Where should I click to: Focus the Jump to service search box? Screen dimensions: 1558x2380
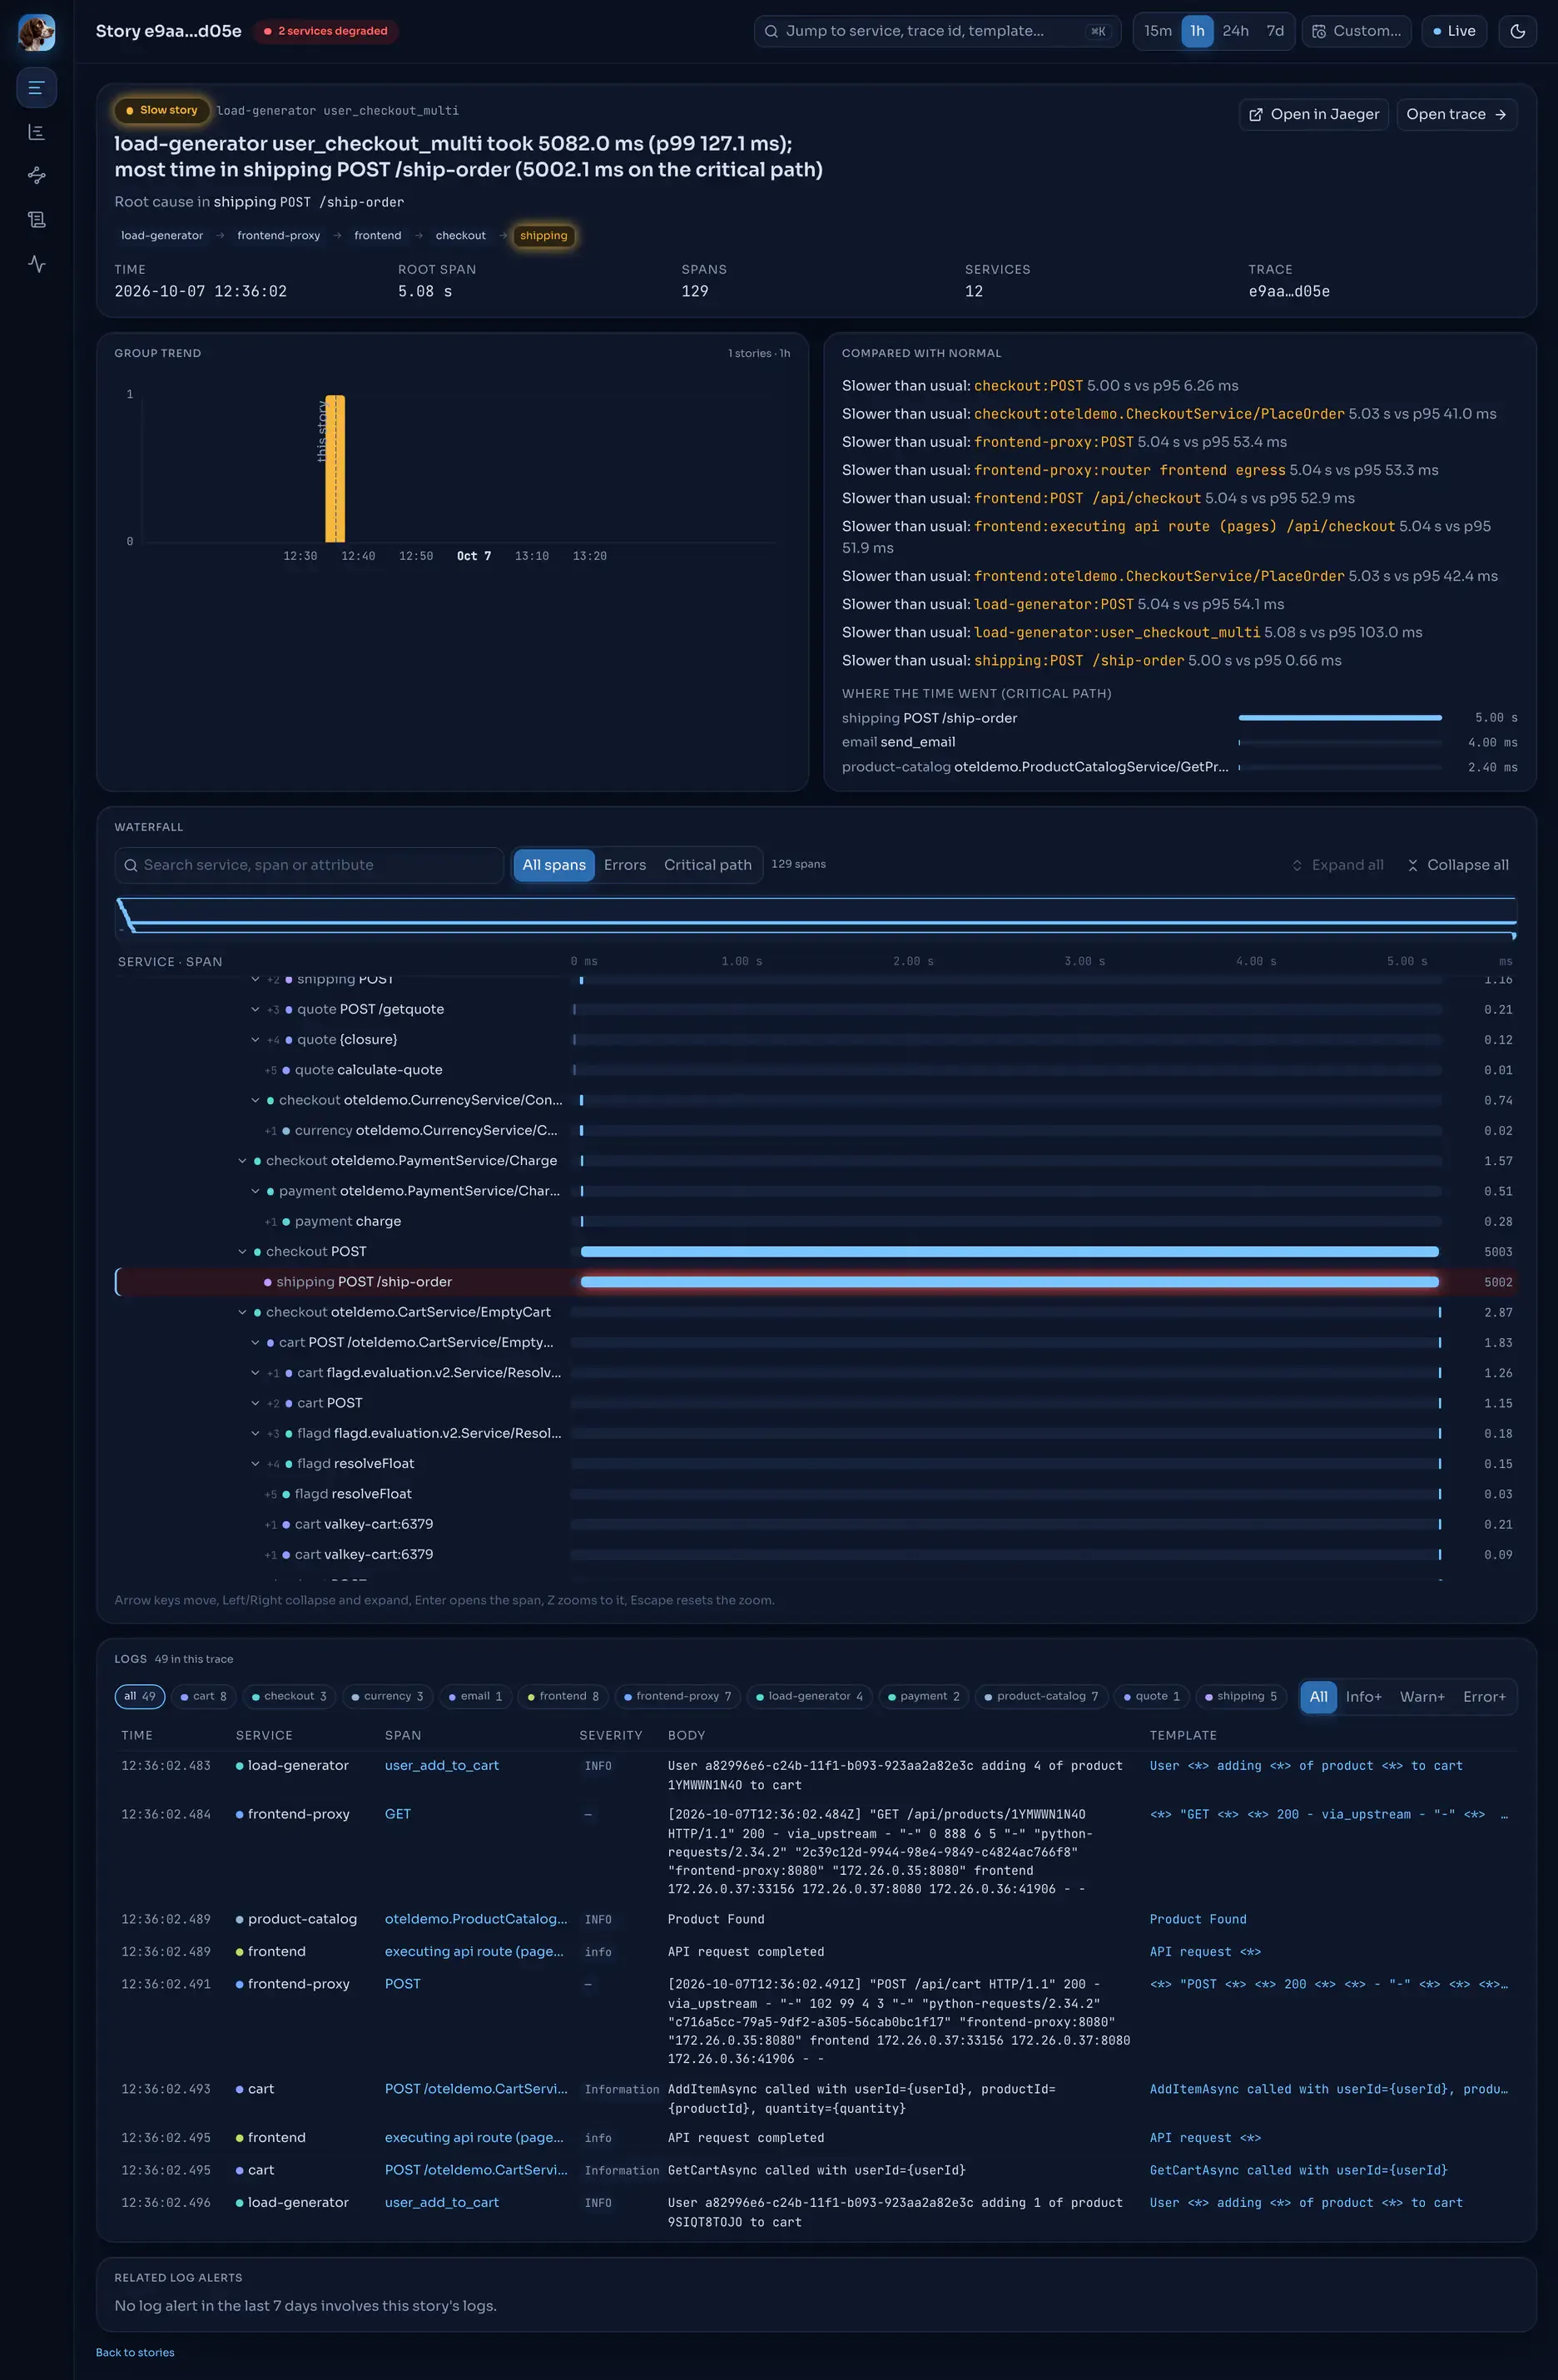click(937, 31)
